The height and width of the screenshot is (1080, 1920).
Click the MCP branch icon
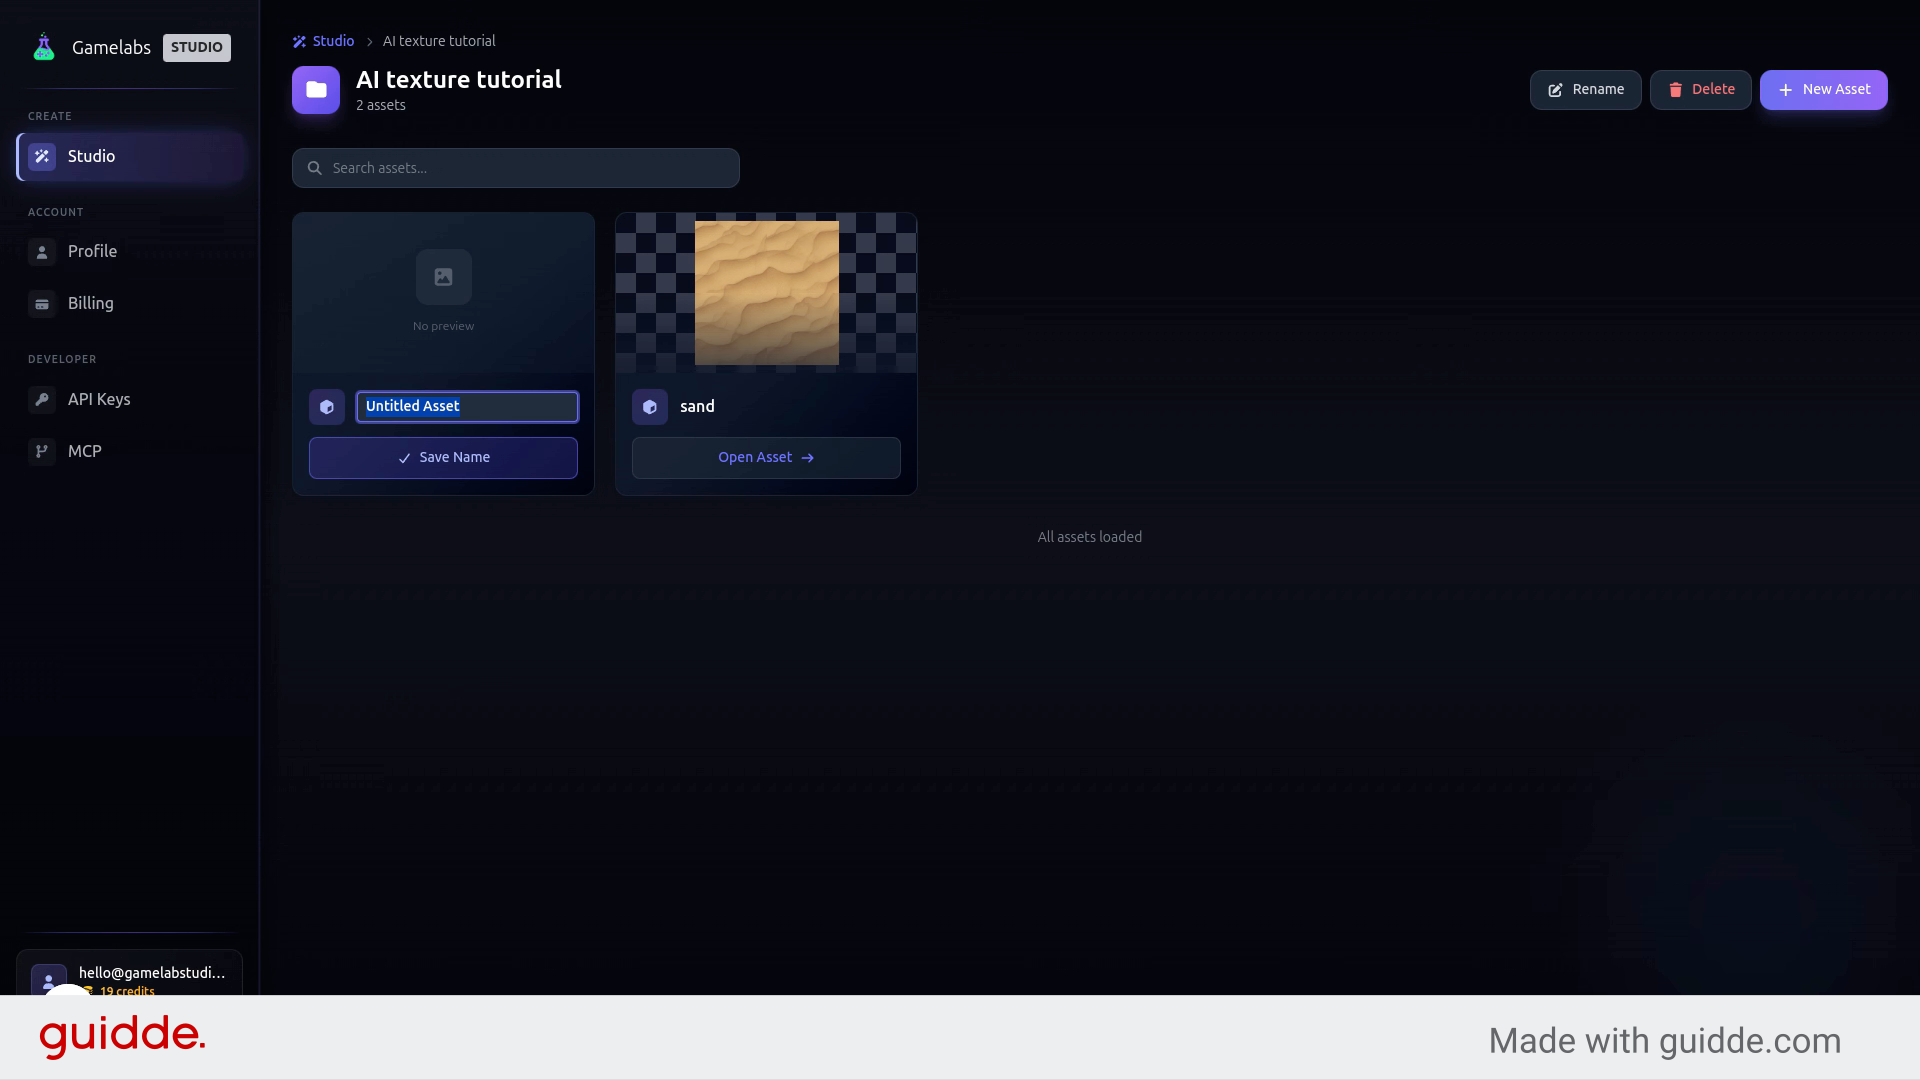coord(42,452)
